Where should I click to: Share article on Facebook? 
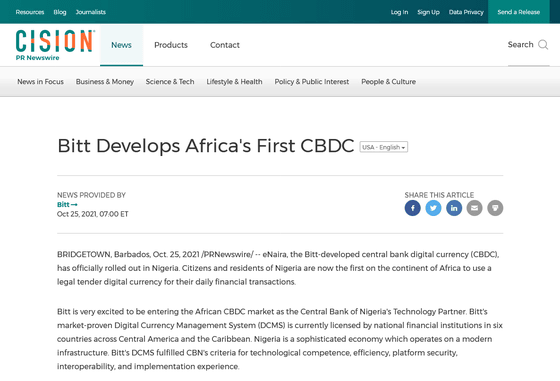coord(412,208)
